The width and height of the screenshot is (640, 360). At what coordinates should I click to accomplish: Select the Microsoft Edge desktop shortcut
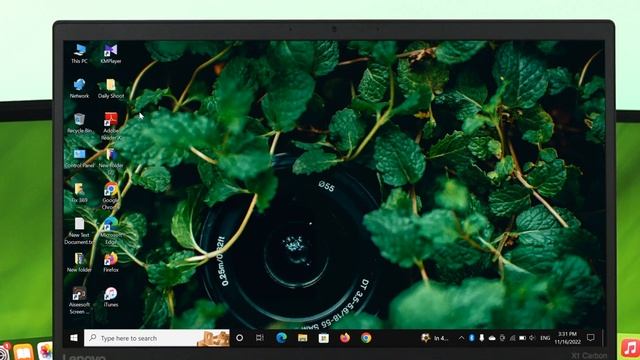(x=111, y=231)
